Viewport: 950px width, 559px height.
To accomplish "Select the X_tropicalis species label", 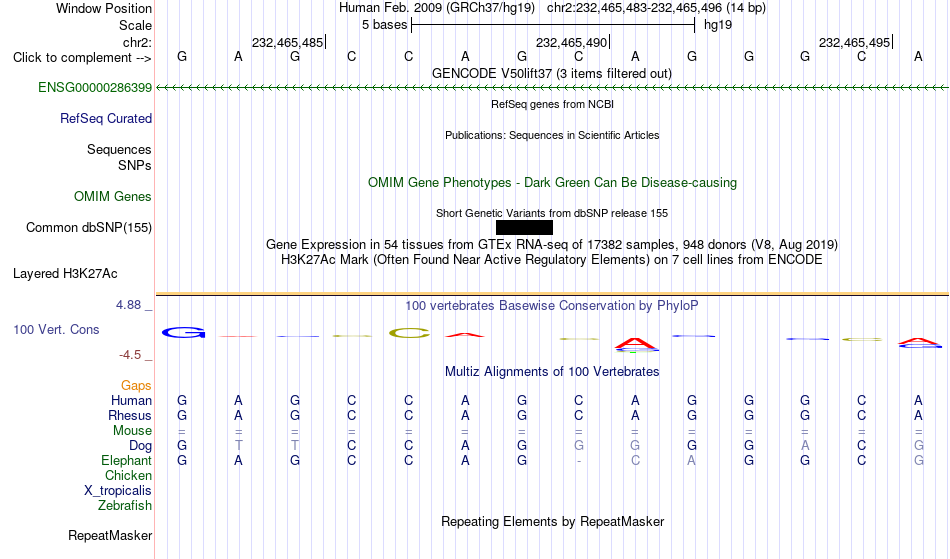I will (x=118, y=491).
